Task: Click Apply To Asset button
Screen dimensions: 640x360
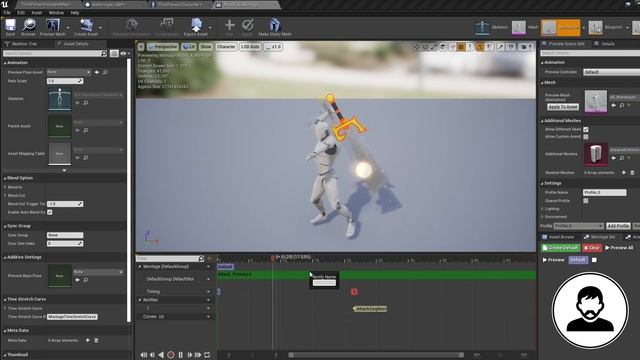Action: (563, 107)
